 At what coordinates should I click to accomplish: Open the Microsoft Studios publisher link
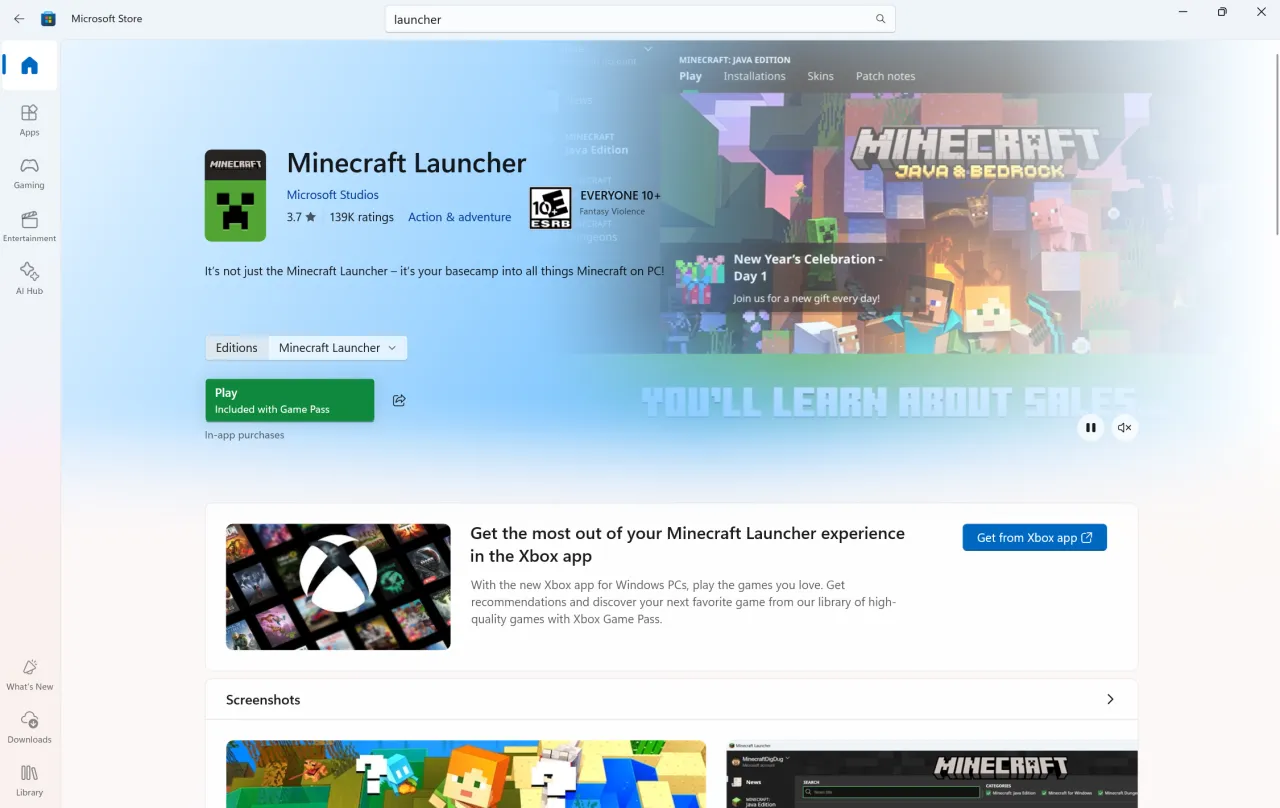coord(332,194)
